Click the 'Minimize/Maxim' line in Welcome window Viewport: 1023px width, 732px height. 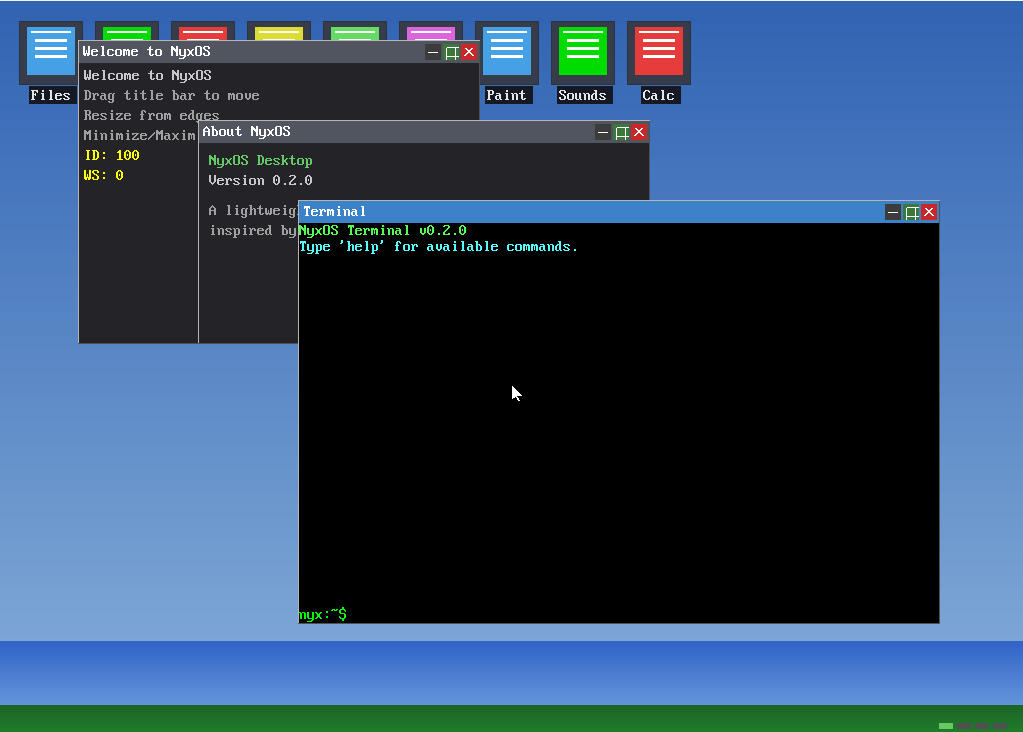(x=140, y=136)
